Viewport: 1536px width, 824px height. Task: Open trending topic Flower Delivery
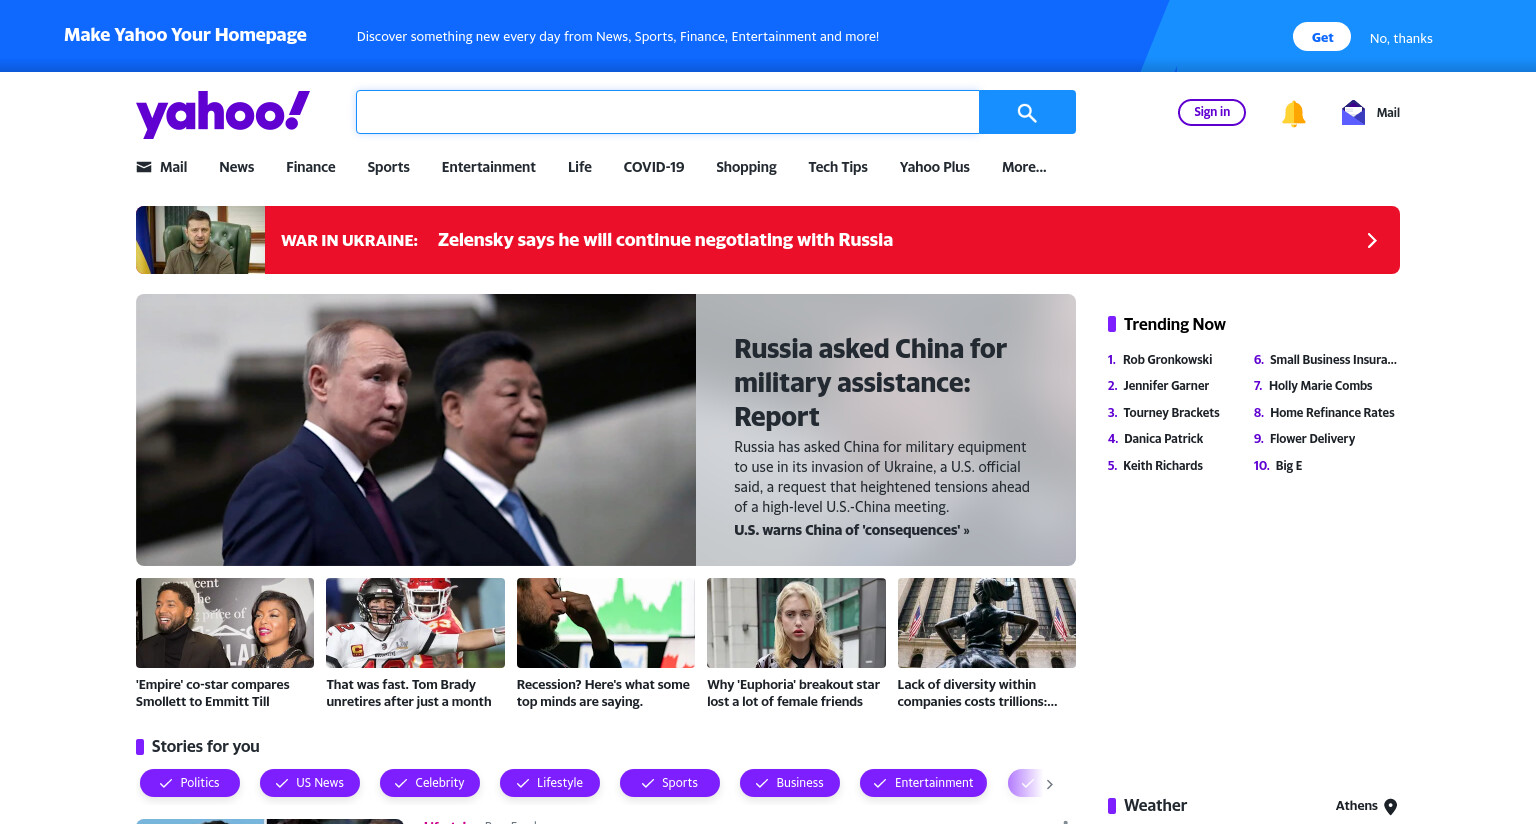[1312, 439]
